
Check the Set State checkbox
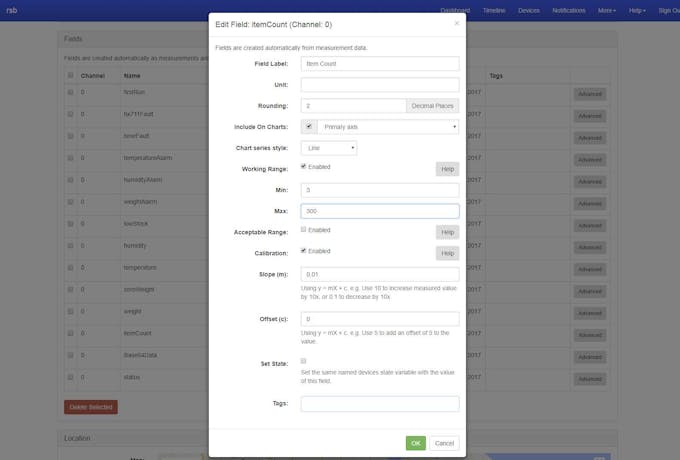pos(304,361)
